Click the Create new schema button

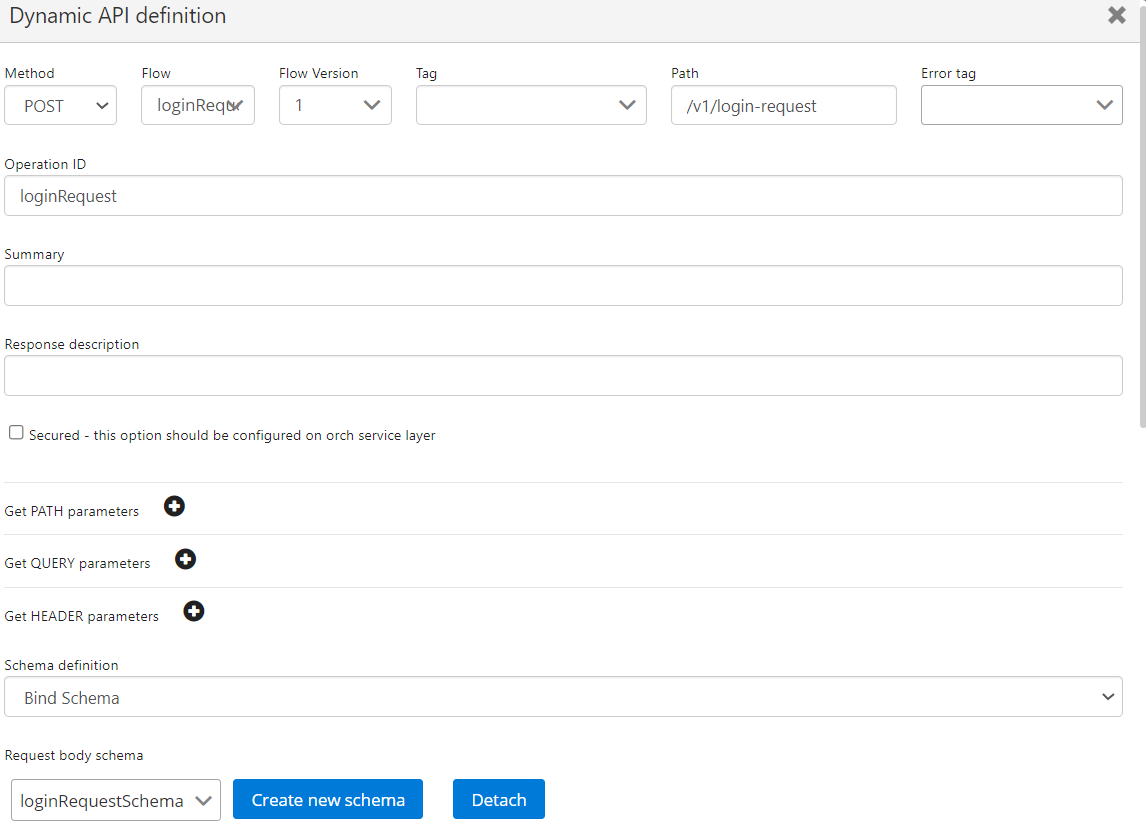pos(328,800)
